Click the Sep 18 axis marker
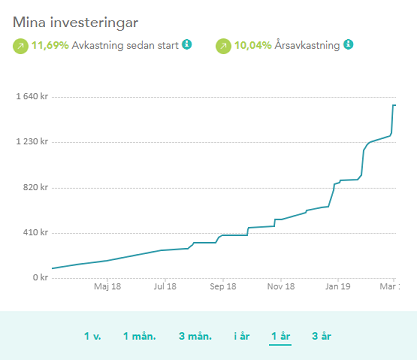Viewport: 417px width, 360px height. [x=223, y=286]
